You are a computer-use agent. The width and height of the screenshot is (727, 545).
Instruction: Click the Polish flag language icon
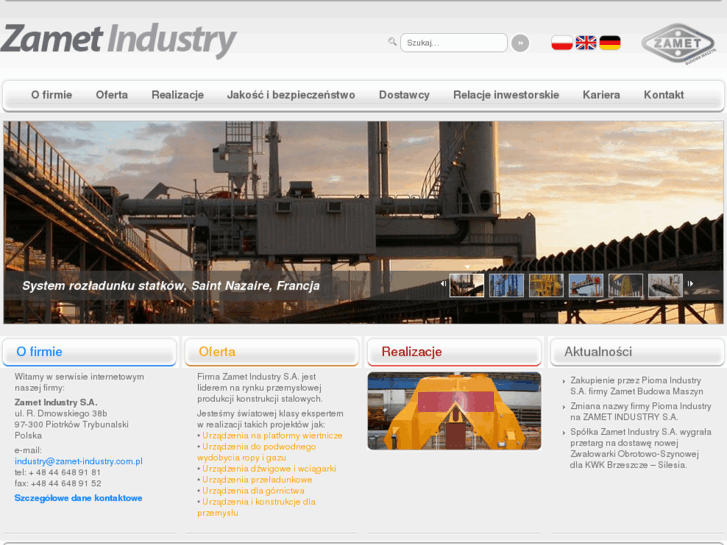point(561,43)
